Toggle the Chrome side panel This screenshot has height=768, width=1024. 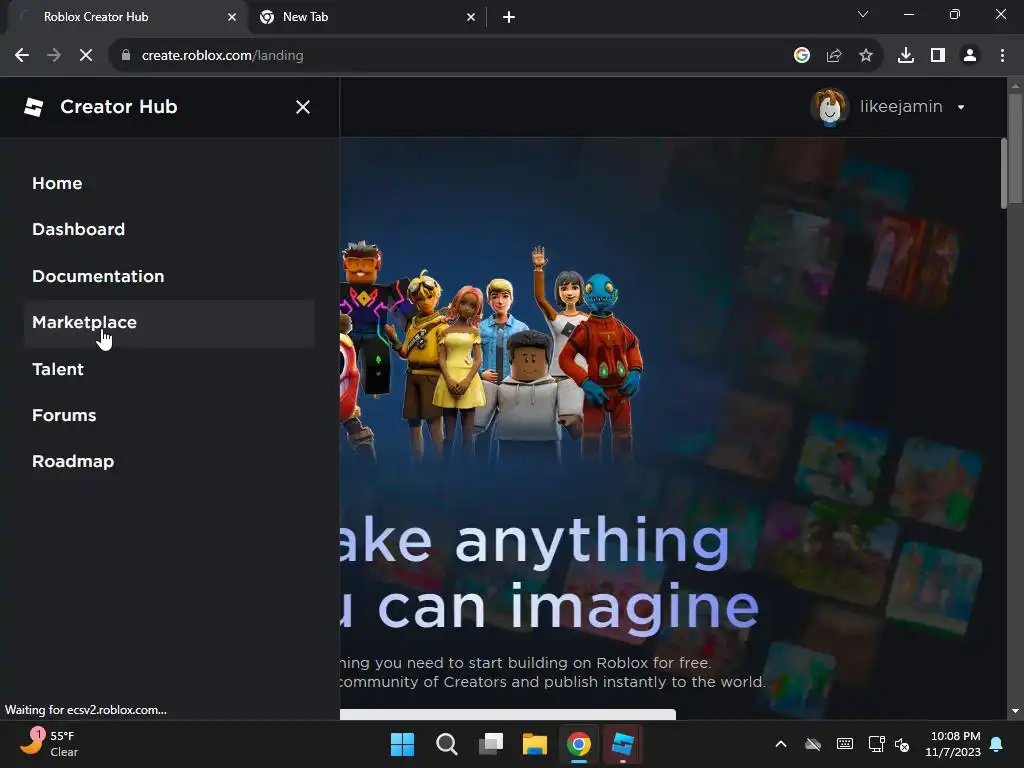pyautogui.click(x=938, y=56)
